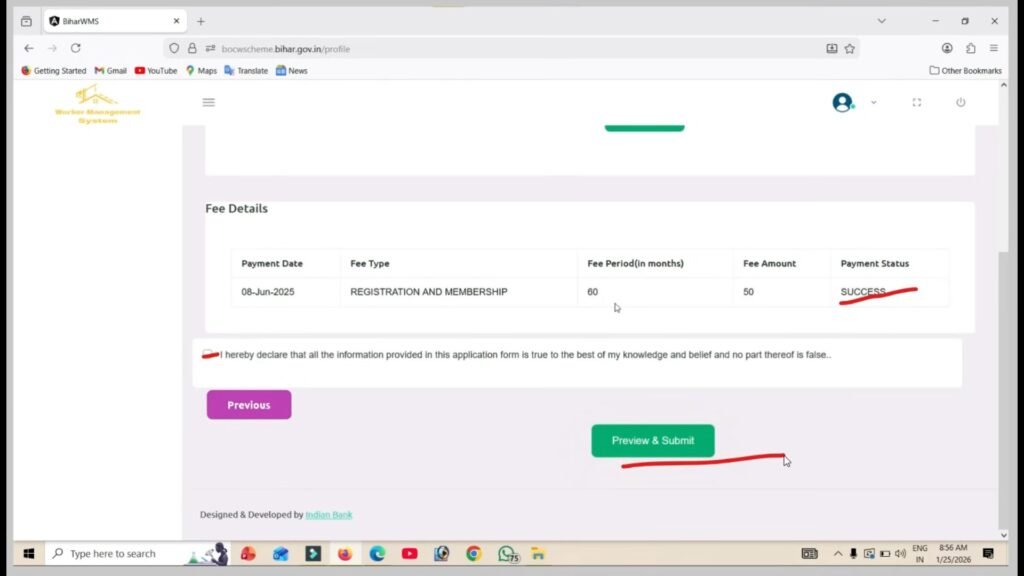This screenshot has width=1024, height=576.
Task: Click the power logout icon in header
Action: pyautogui.click(x=960, y=102)
